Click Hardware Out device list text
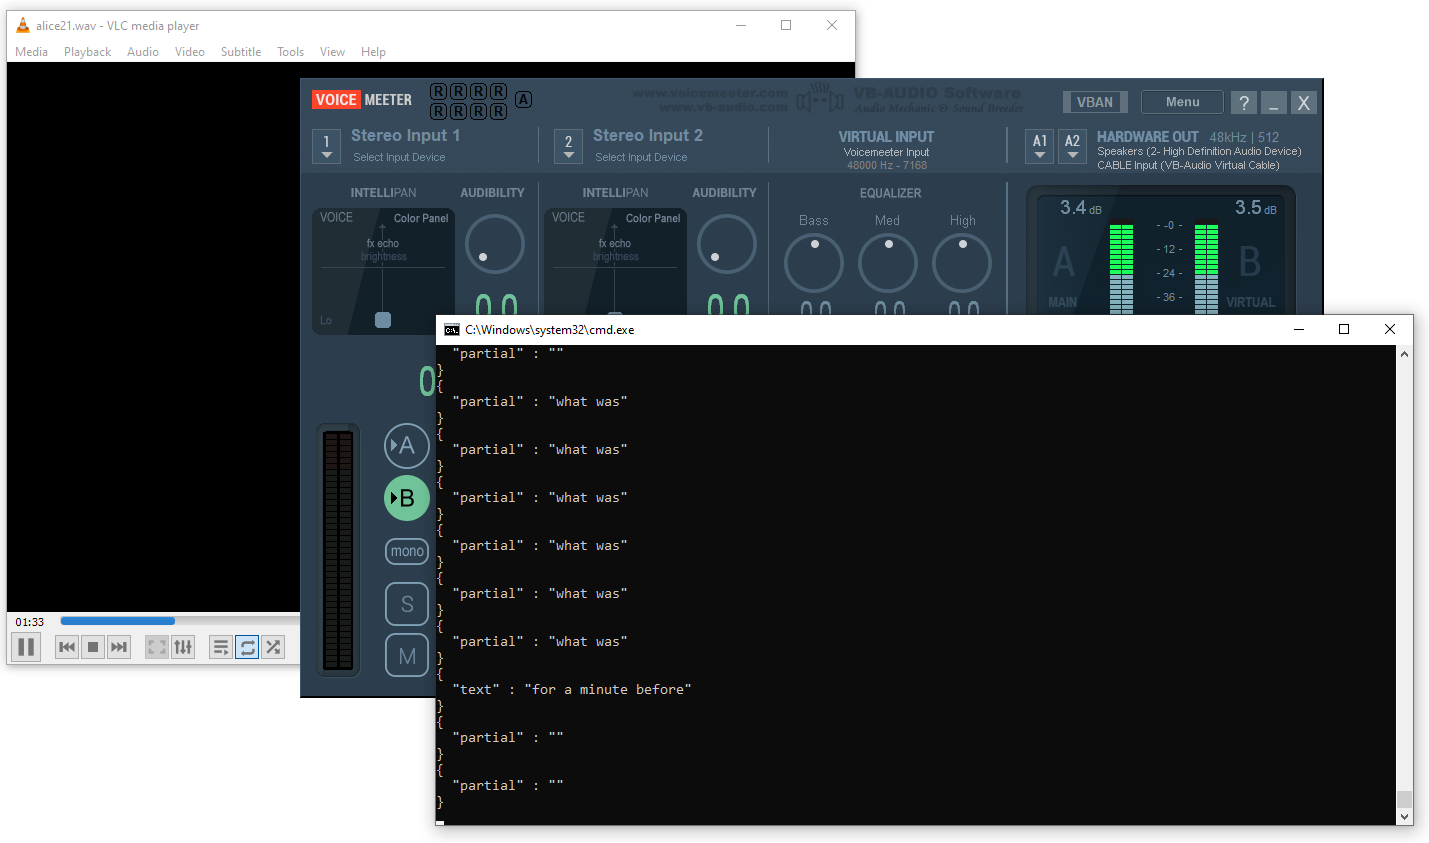Image resolution: width=1429 pixels, height=843 pixels. [1198, 158]
